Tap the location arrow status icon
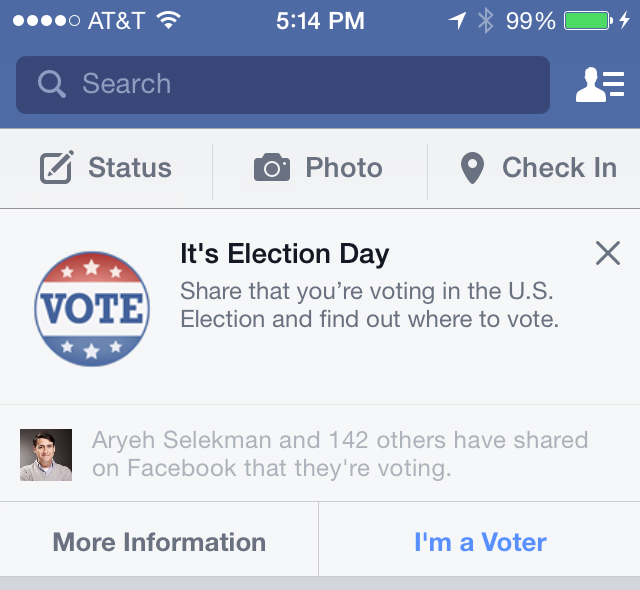Image resolution: width=640 pixels, height=590 pixels. coord(457,20)
